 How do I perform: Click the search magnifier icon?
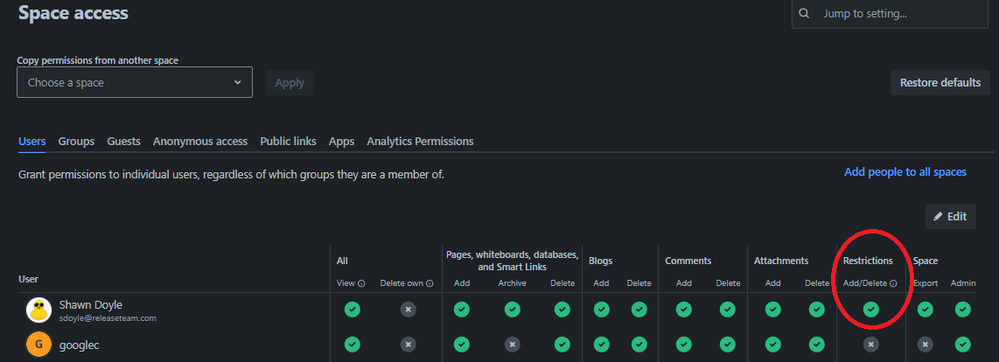tap(805, 13)
